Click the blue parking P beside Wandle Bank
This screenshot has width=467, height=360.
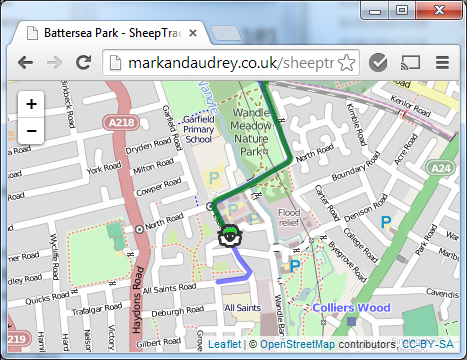(294, 266)
